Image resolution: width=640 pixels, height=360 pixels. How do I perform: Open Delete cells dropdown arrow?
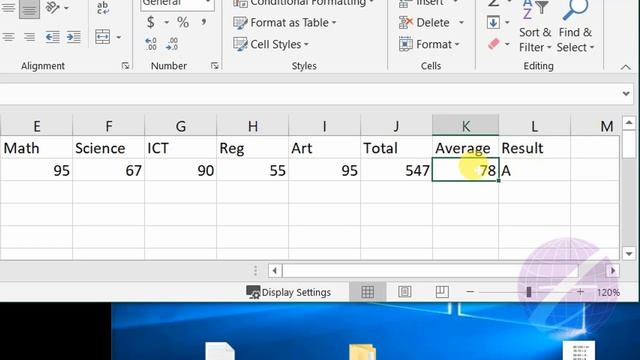click(x=461, y=22)
